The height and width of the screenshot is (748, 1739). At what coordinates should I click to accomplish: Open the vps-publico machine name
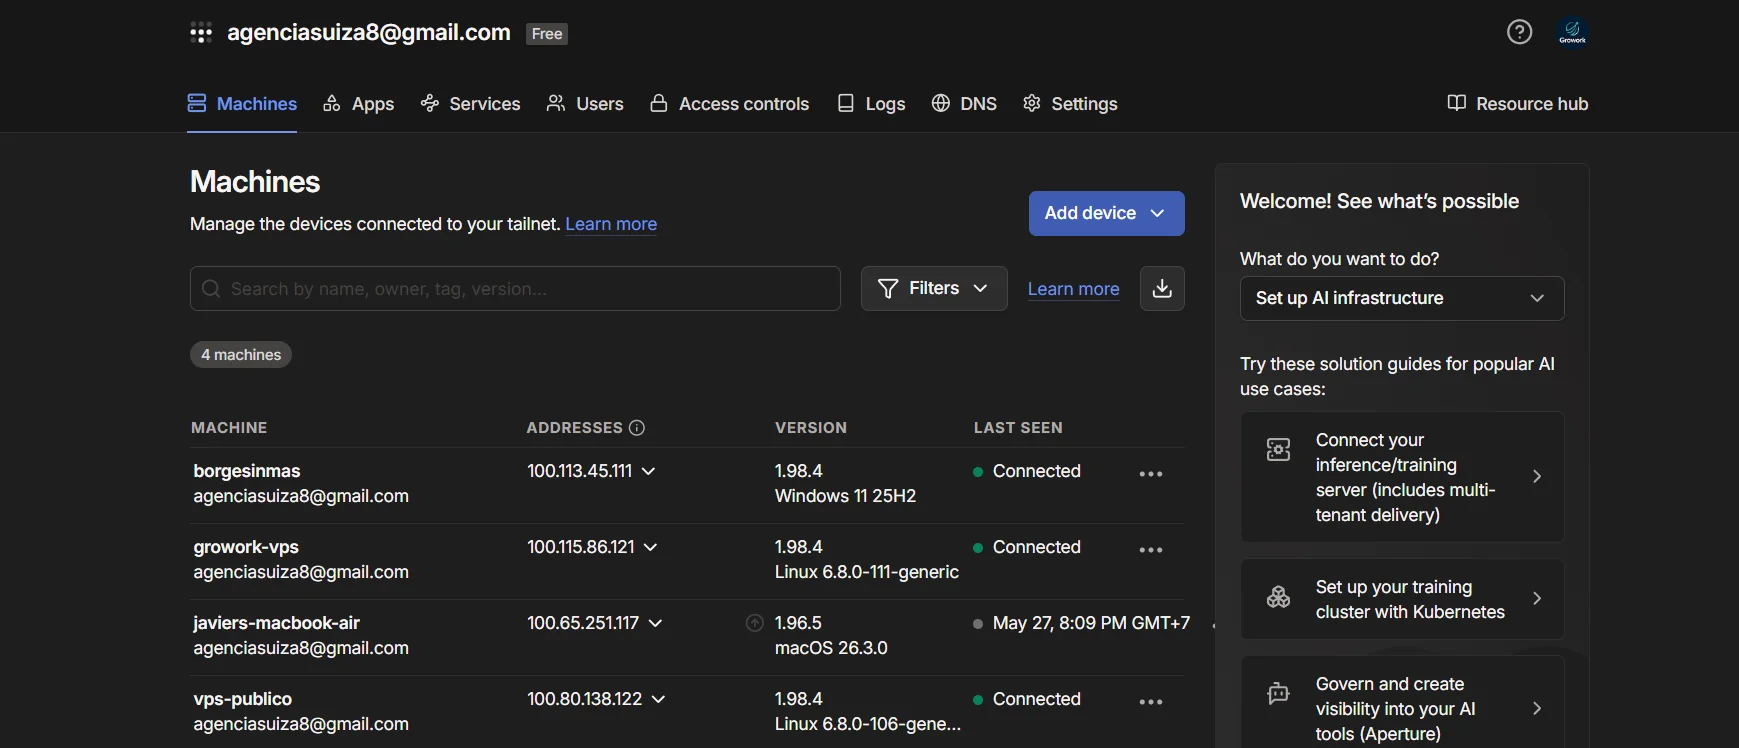point(242,699)
